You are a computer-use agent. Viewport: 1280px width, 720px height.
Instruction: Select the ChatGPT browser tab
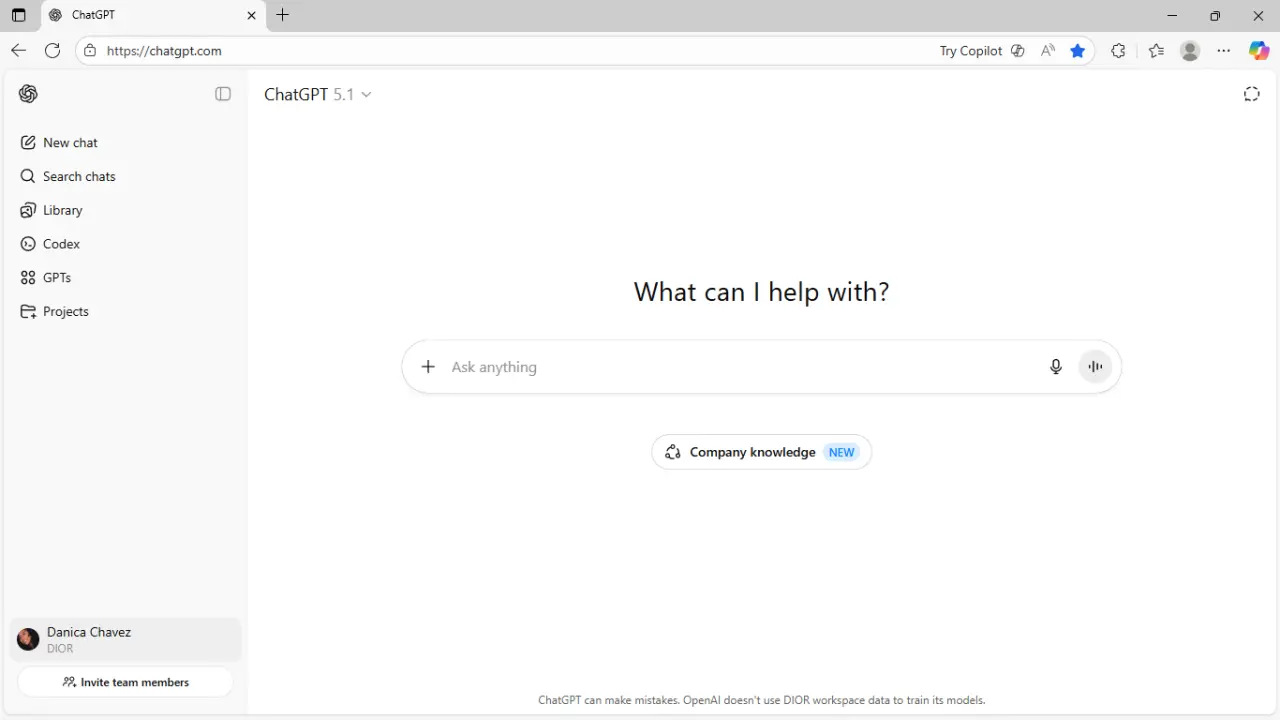[154, 15]
